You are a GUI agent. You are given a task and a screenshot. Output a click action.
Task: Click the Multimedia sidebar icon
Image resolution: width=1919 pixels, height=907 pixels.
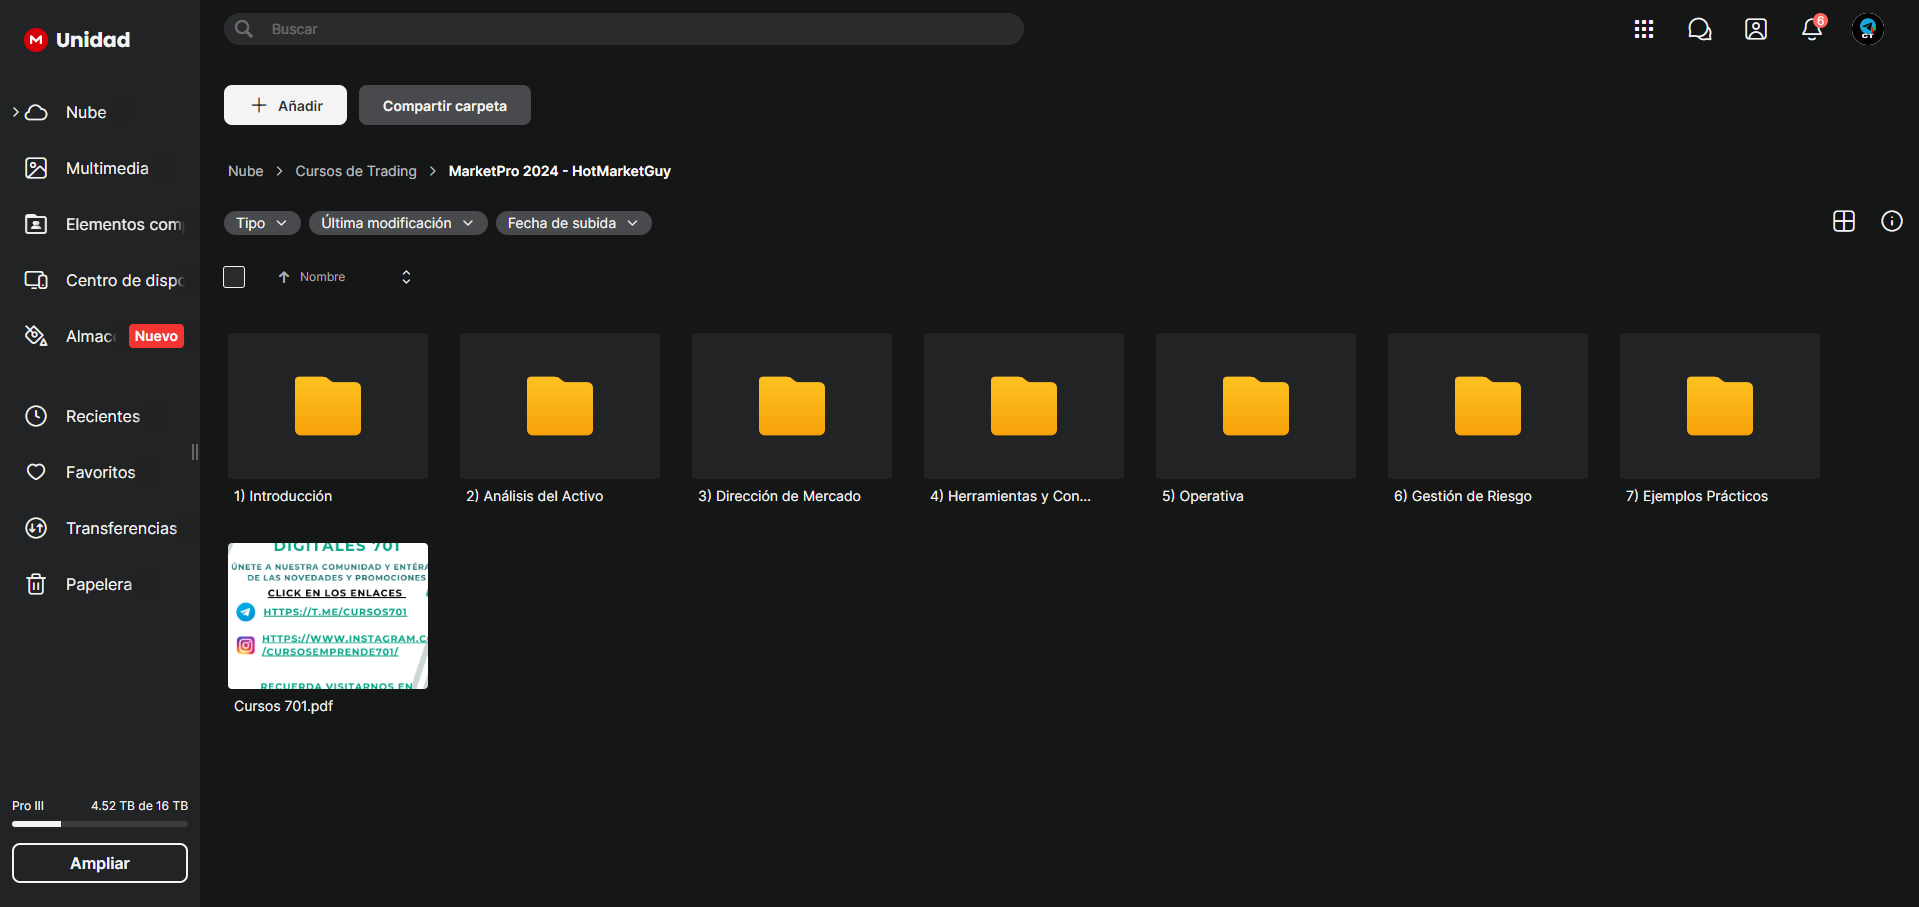coord(36,168)
